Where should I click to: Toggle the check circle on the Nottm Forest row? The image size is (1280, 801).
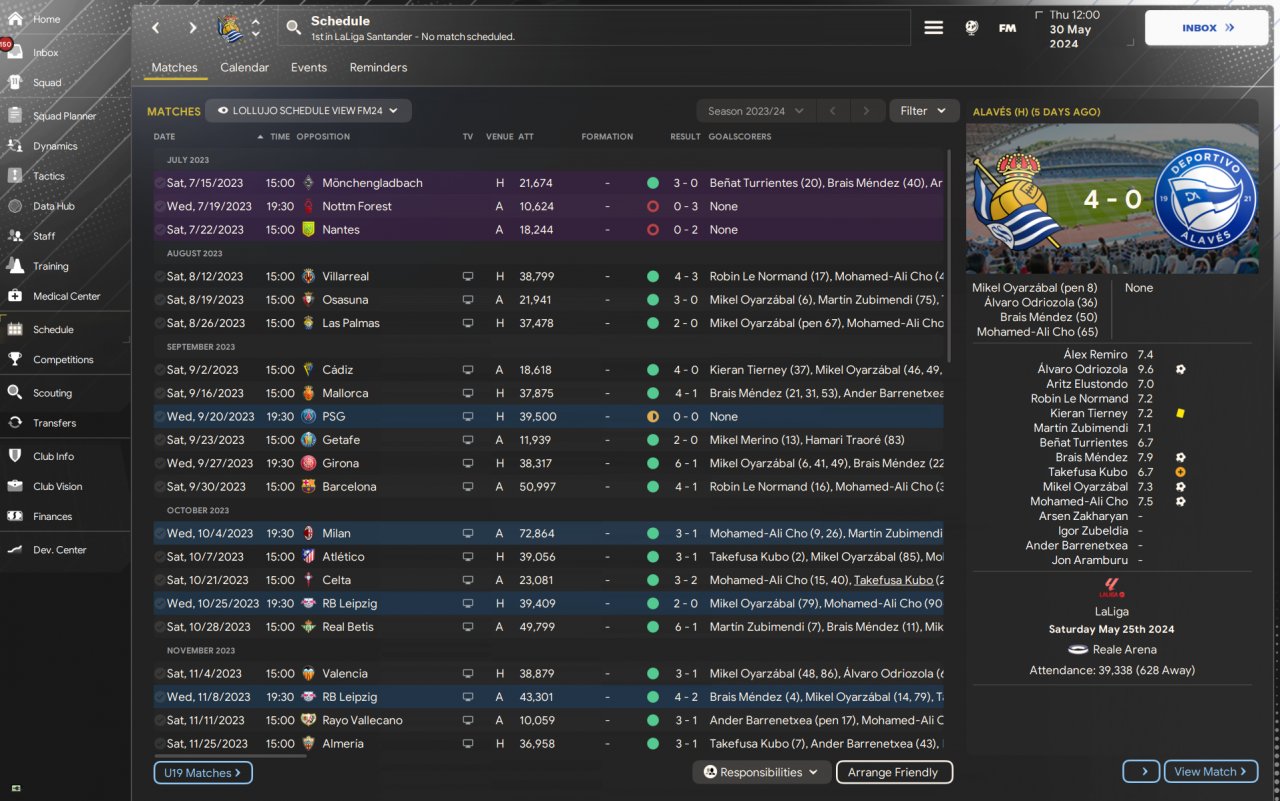coord(159,206)
